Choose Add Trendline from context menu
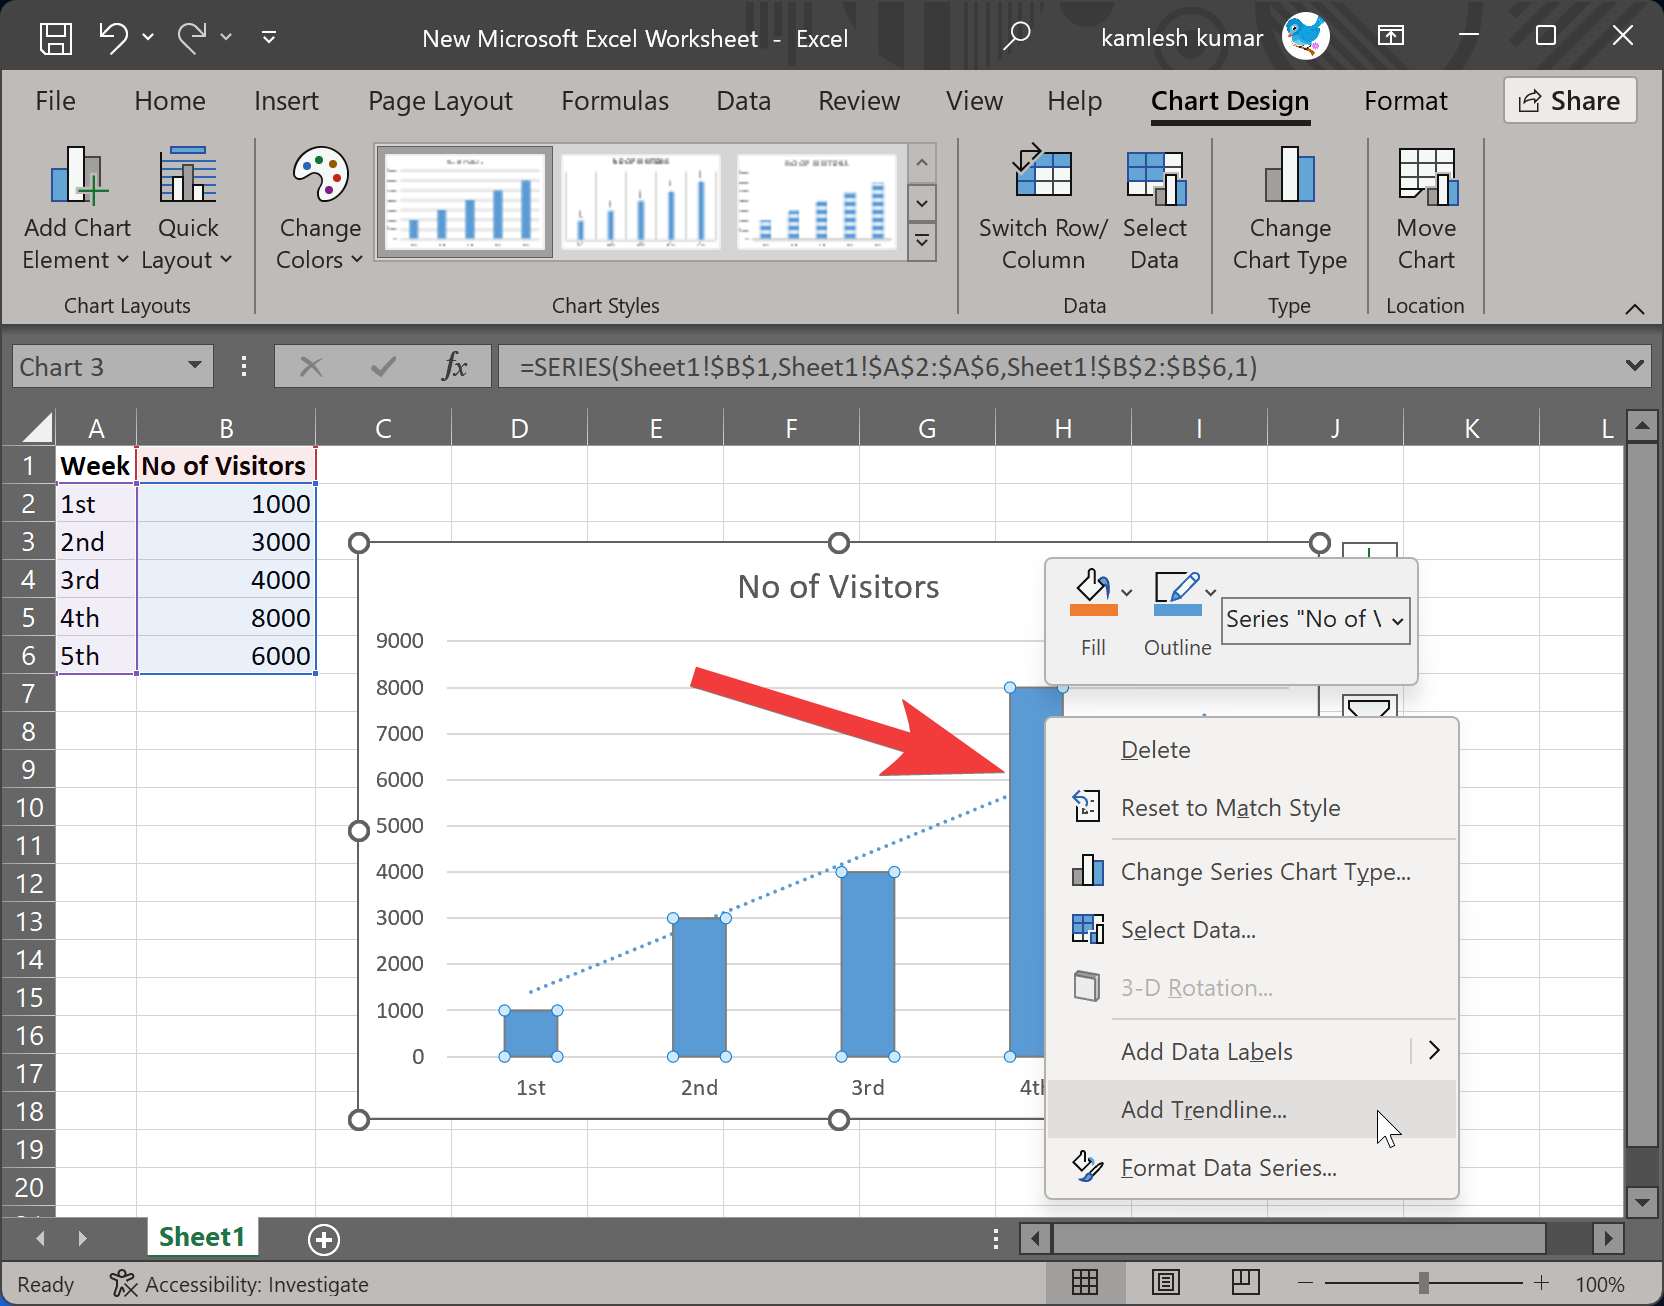The width and height of the screenshot is (1664, 1306). pos(1252,1110)
